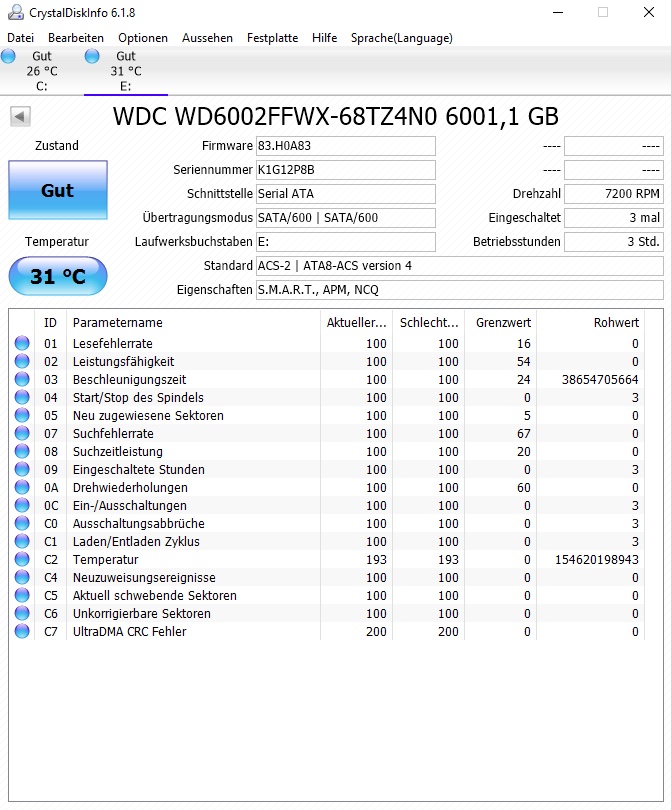Click status icon for Suchfehlerrate row
Image resolution: width=671 pixels, height=810 pixels.
coord(22,433)
